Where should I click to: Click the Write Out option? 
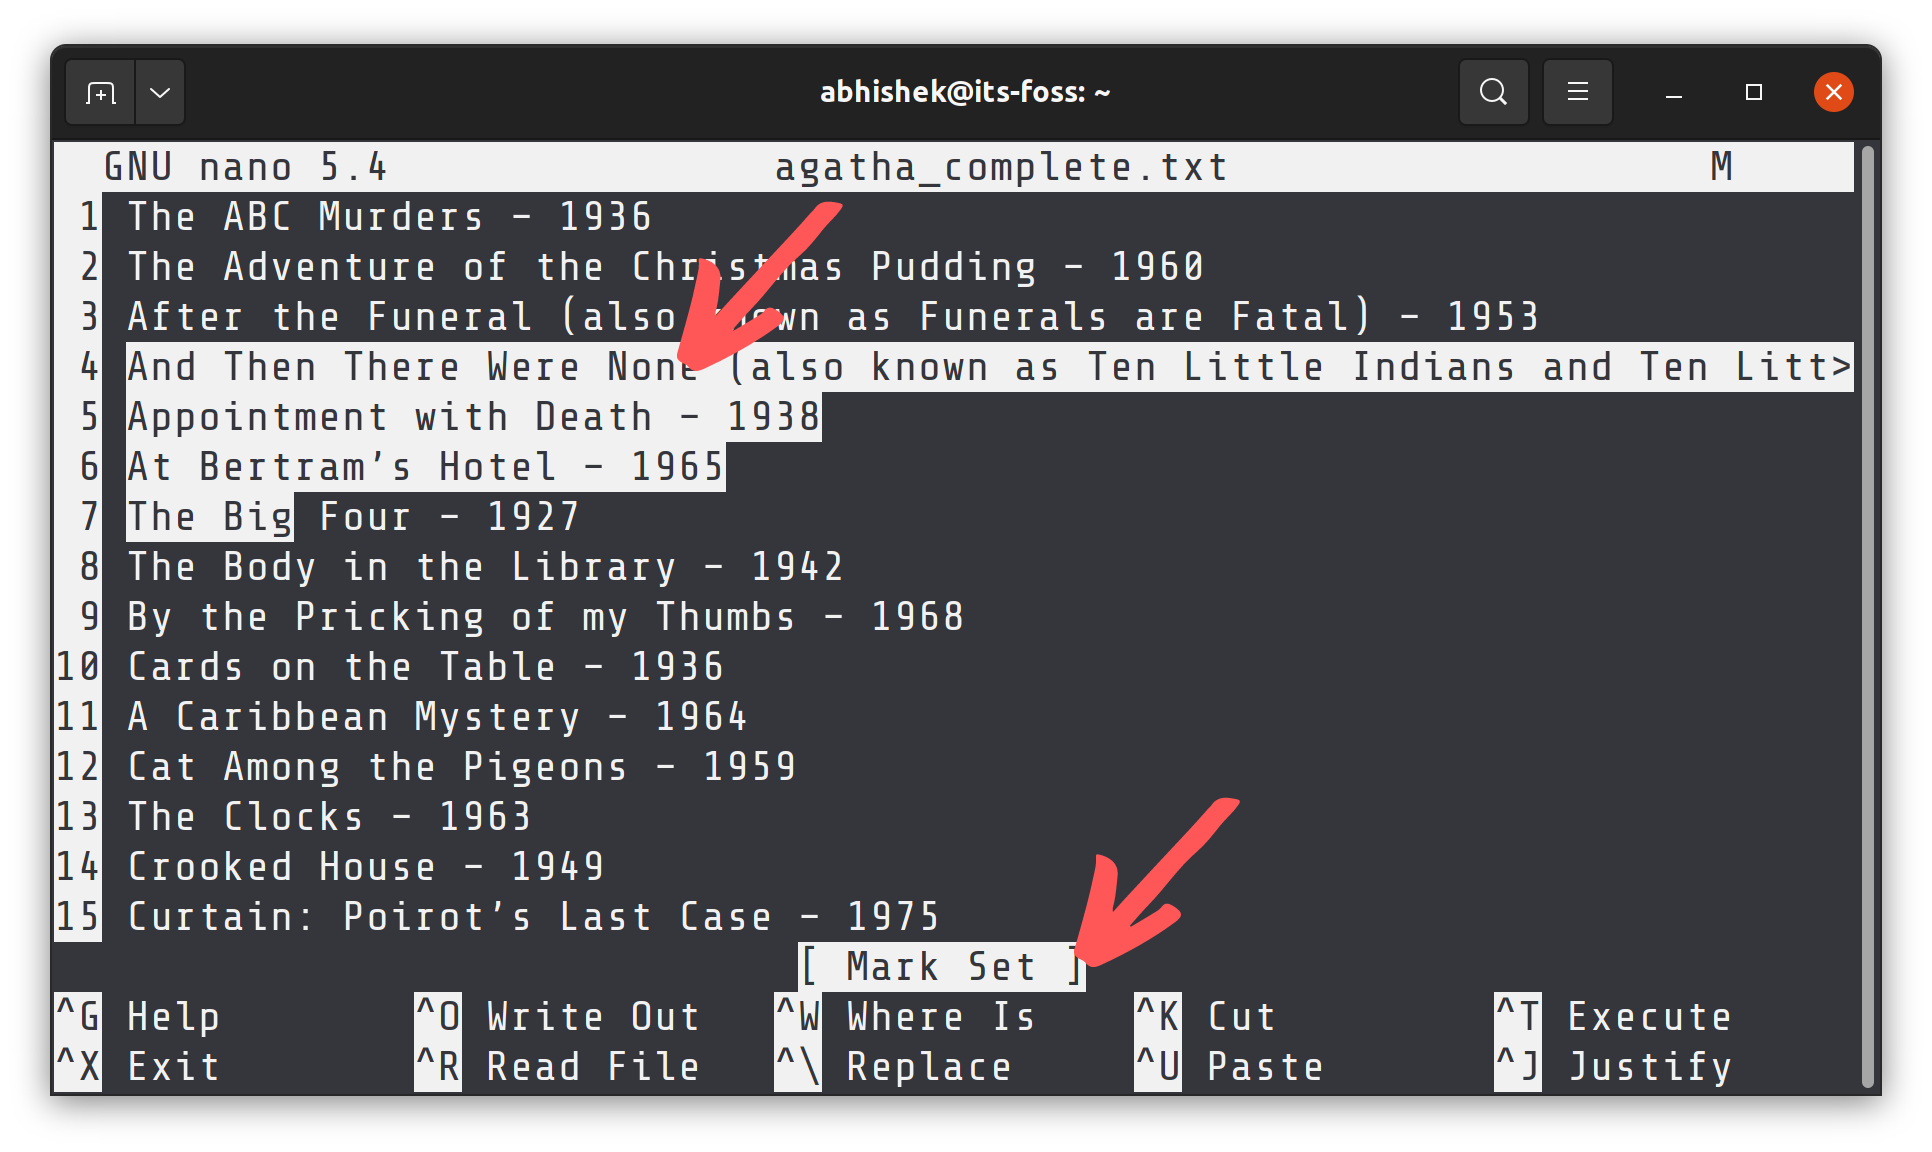pyautogui.click(x=592, y=1016)
